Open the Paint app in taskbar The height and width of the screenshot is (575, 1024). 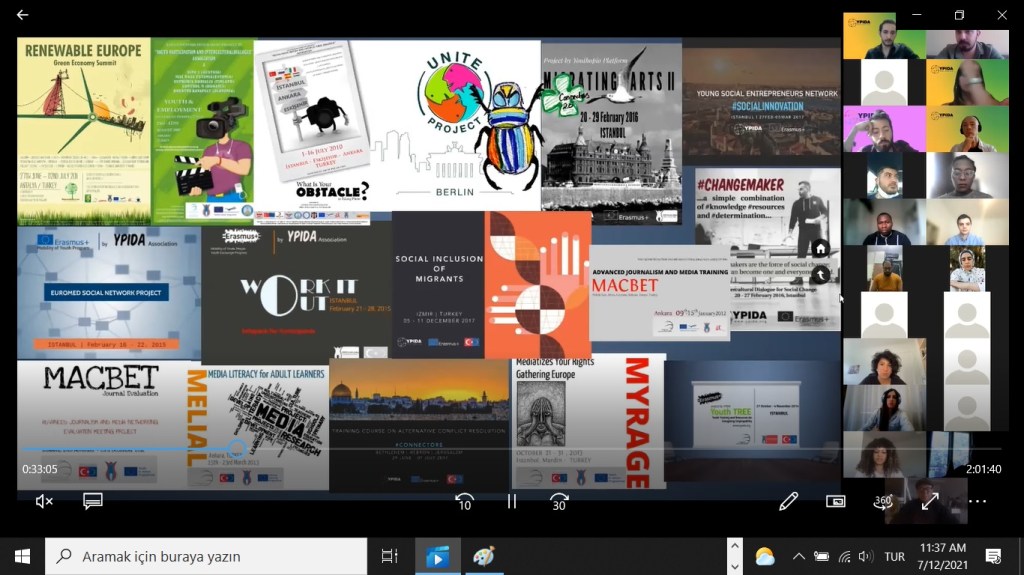click(483, 556)
